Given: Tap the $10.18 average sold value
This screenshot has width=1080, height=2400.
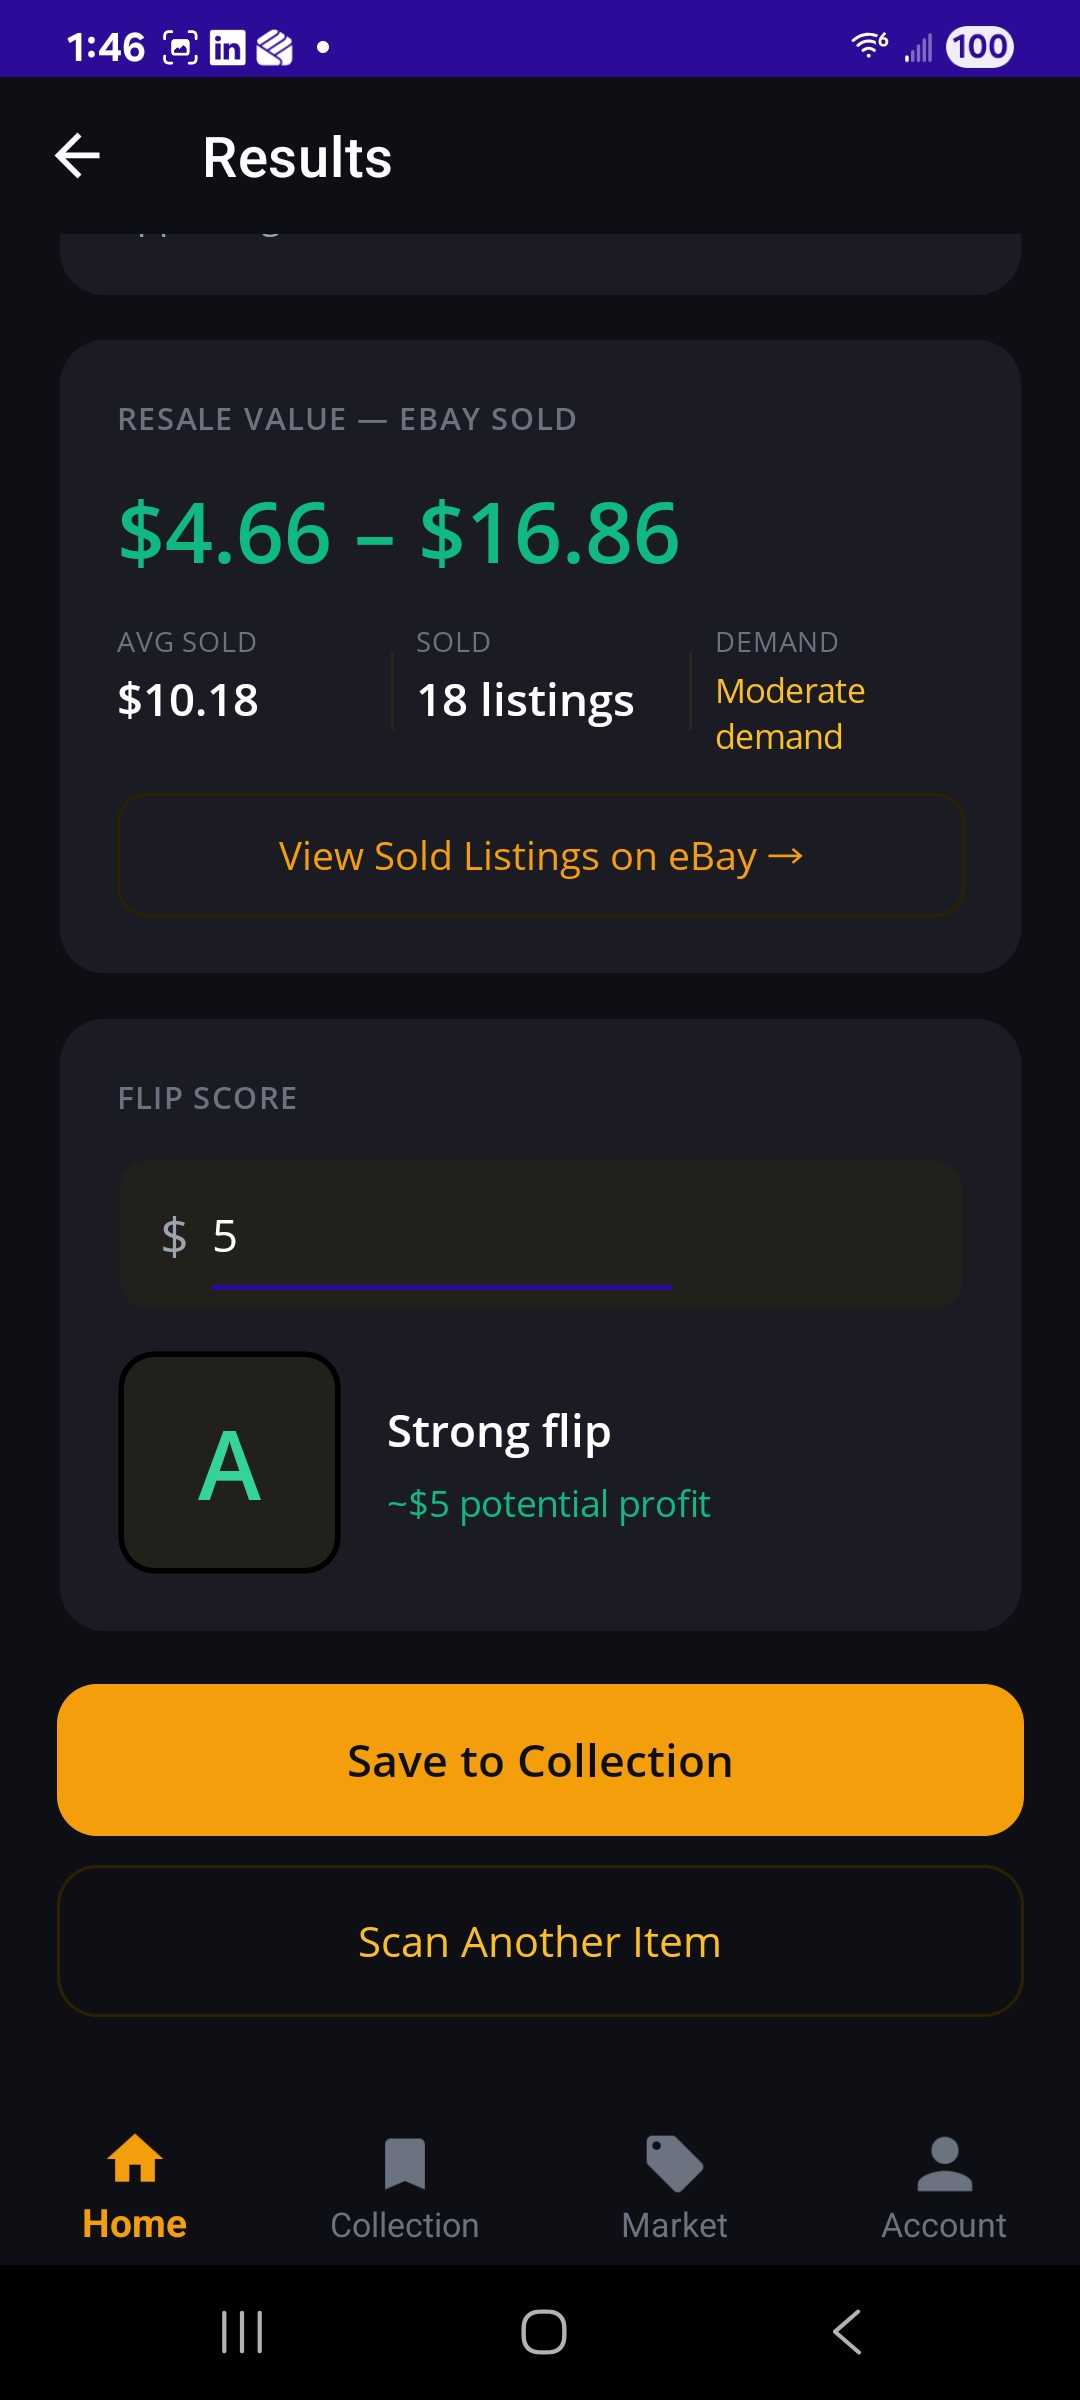Looking at the screenshot, I should [188, 700].
